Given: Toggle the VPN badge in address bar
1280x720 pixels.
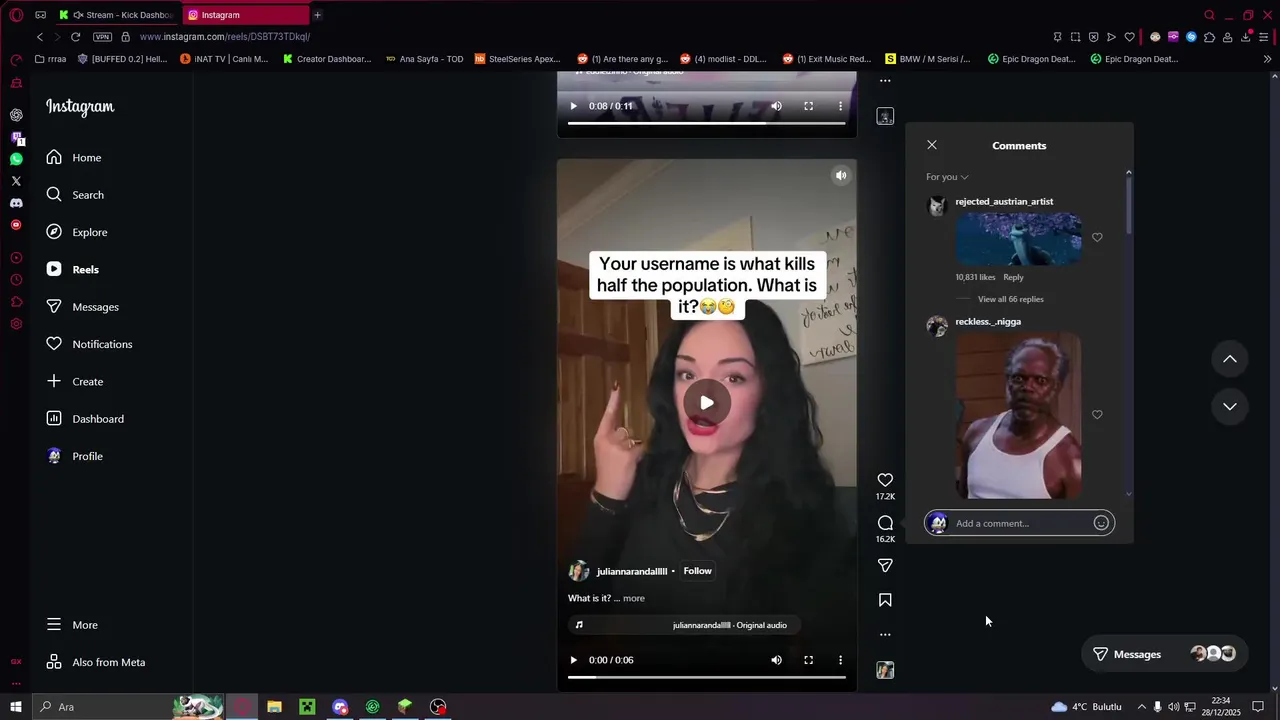Looking at the screenshot, I should pyautogui.click(x=102, y=37).
